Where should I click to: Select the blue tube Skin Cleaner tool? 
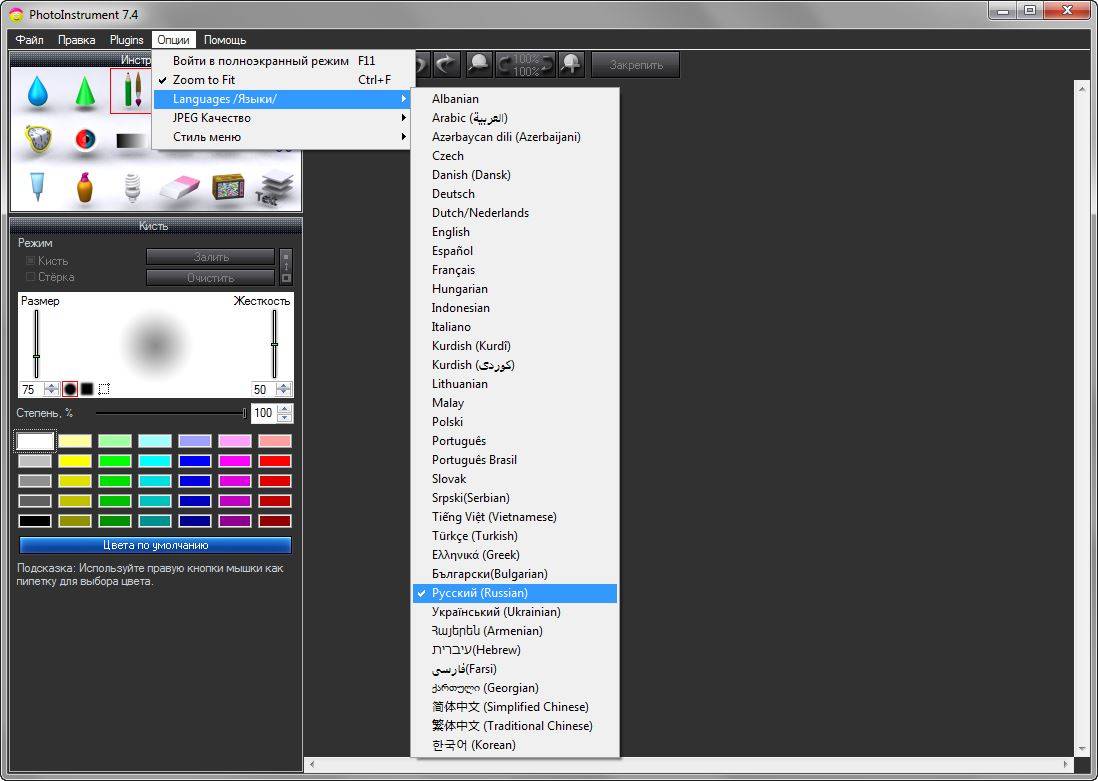pyautogui.click(x=38, y=187)
